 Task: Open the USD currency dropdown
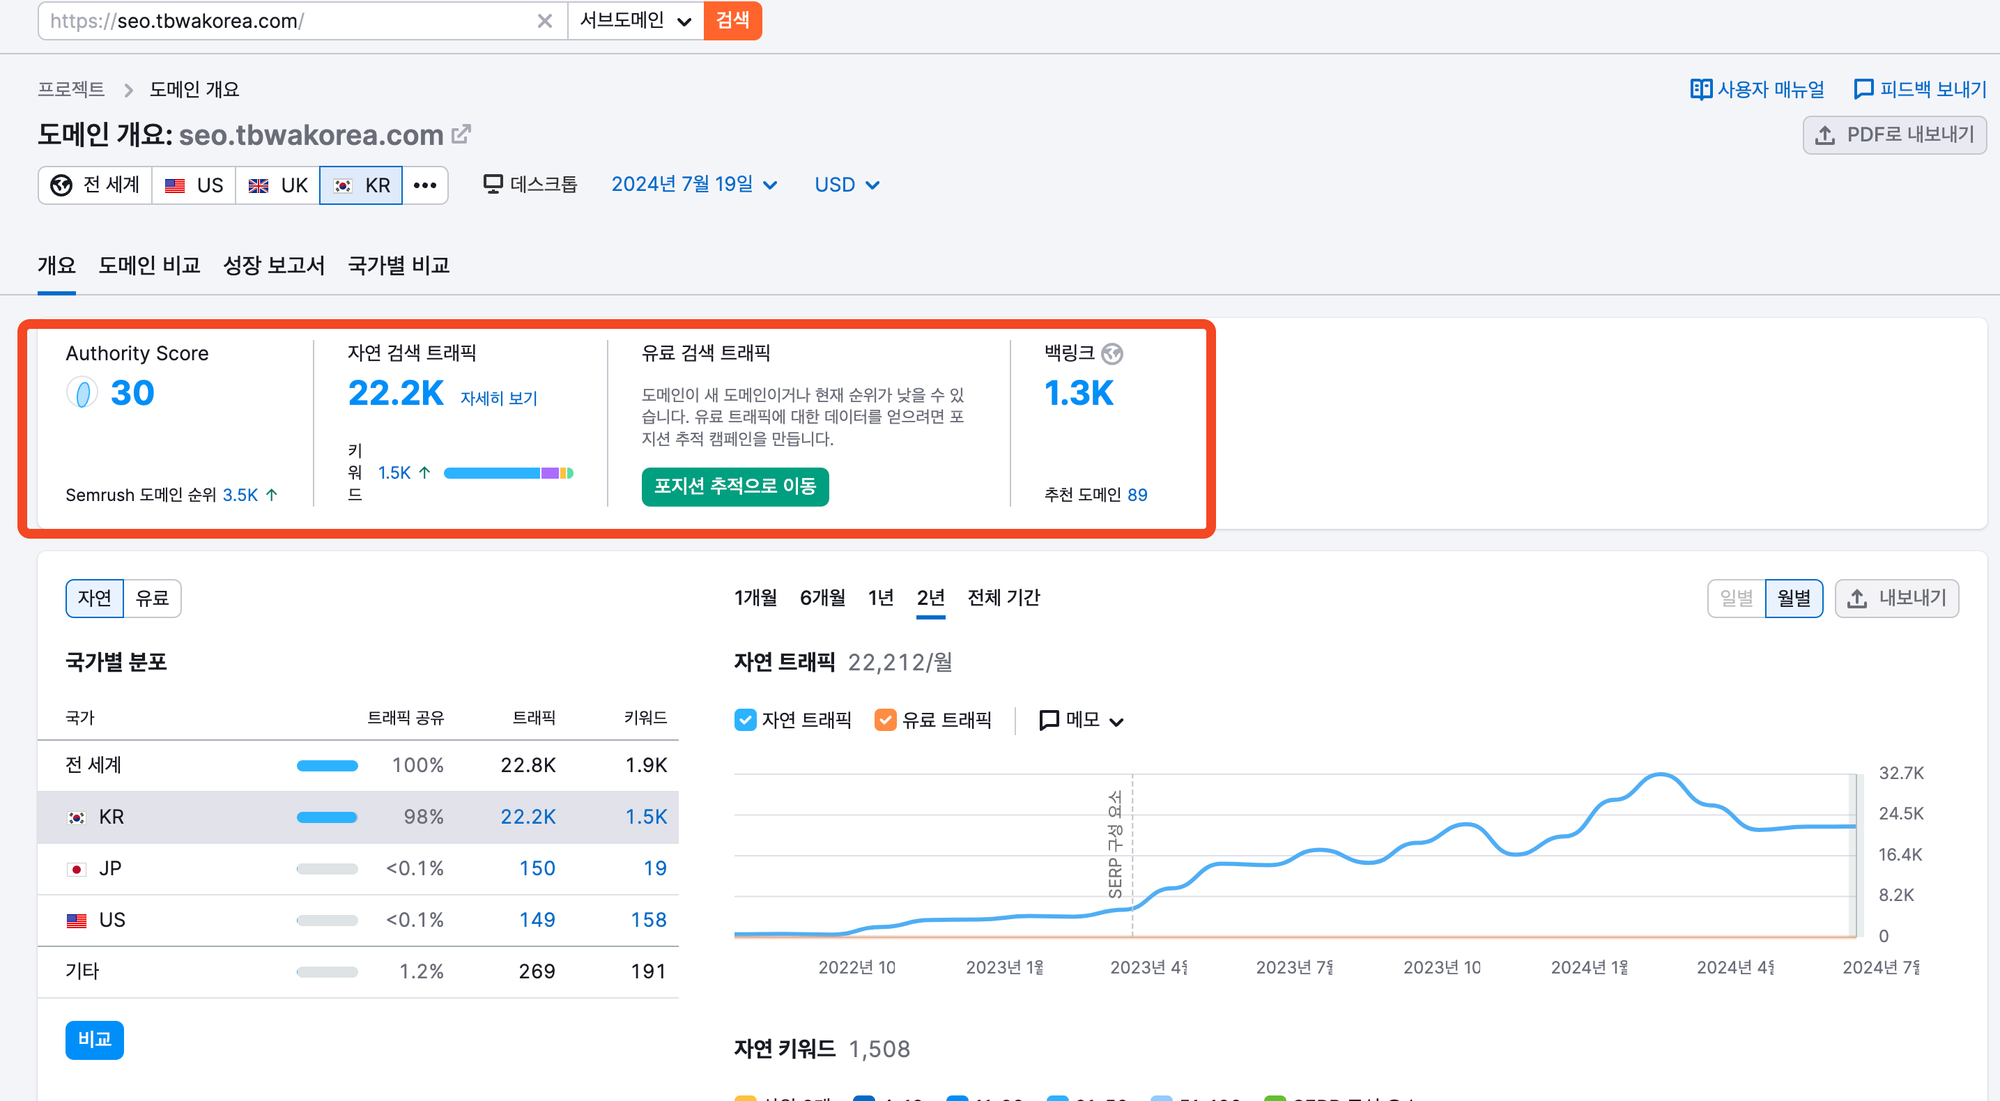click(x=847, y=185)
